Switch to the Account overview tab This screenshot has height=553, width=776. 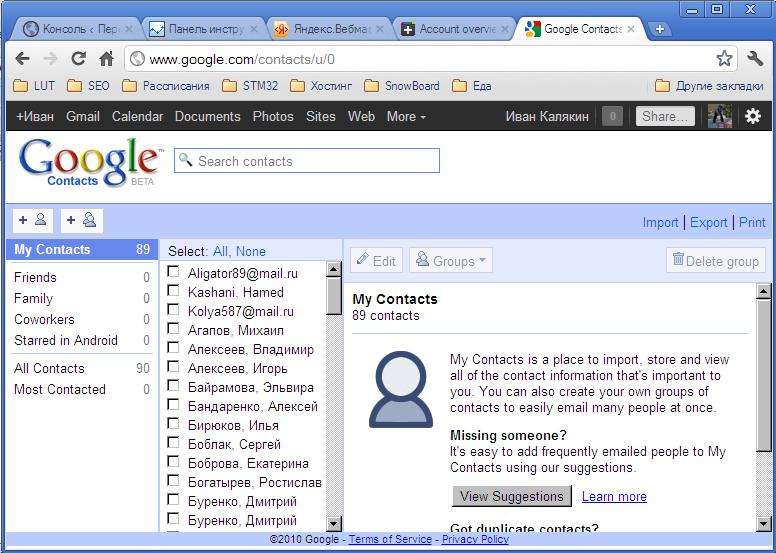(x=454, y=29)
